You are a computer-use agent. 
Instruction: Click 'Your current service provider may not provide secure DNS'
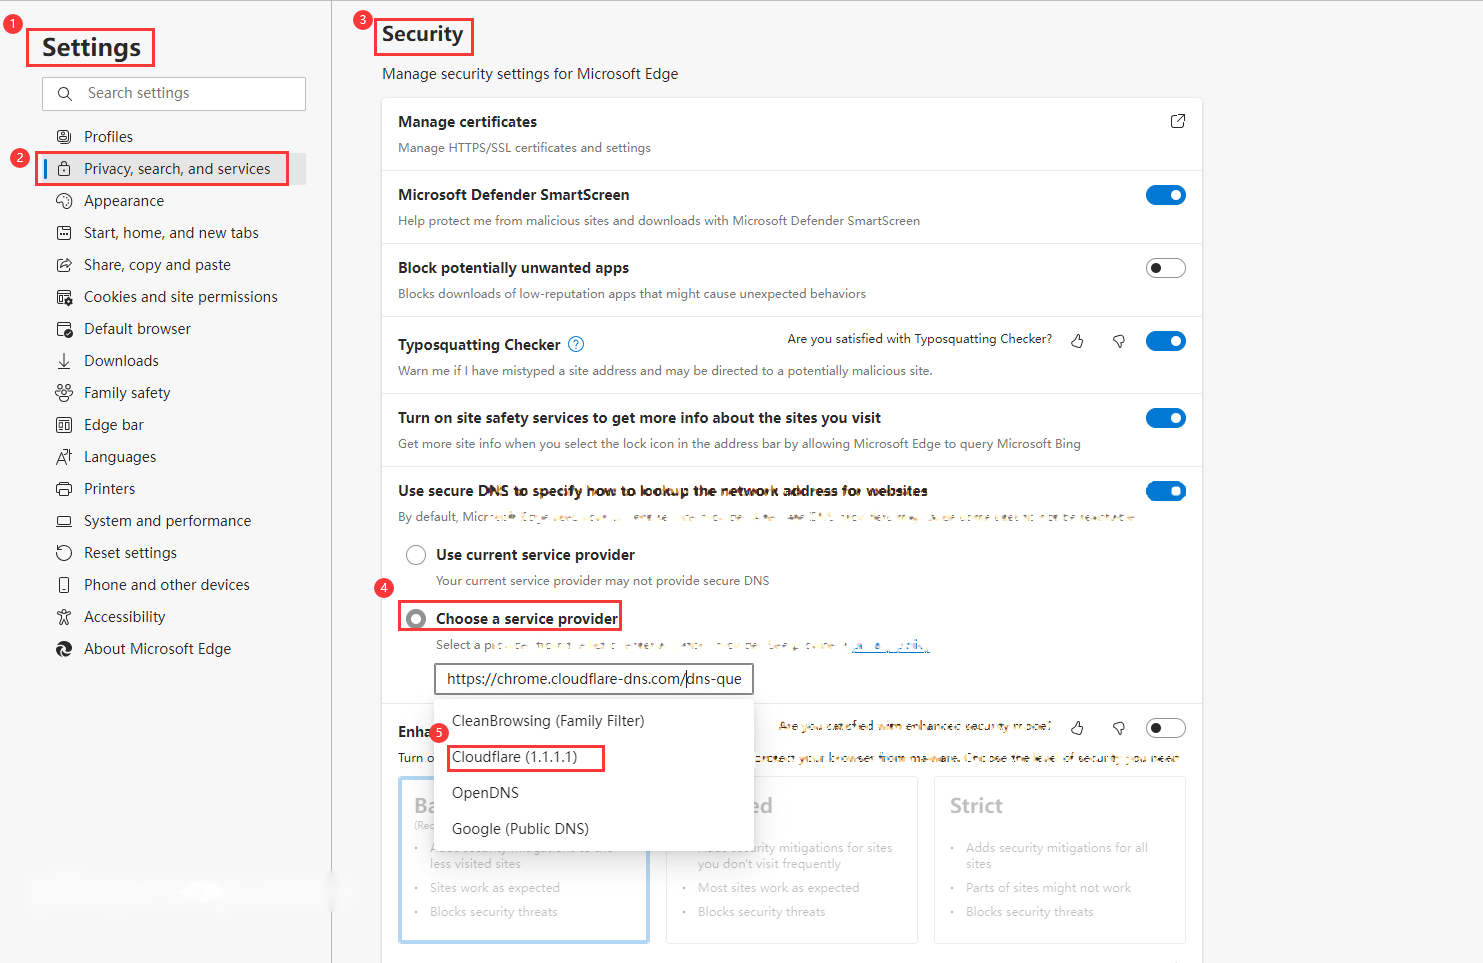[x=603, y=581]
